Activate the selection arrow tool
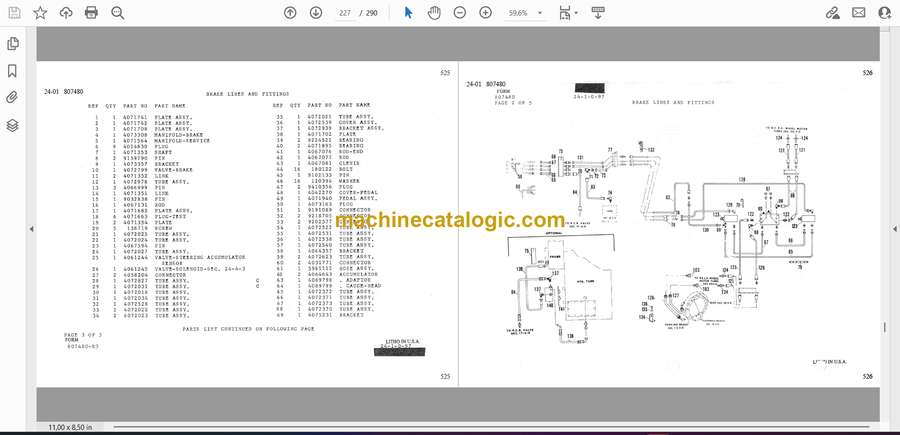This screenshot has width=900, height=435. click(408, 13)
